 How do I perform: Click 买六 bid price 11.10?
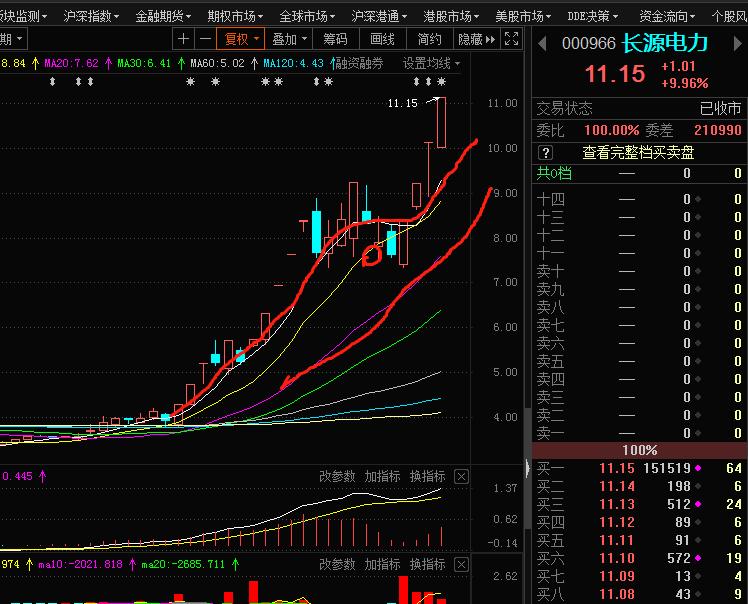[x=617, y=558]
